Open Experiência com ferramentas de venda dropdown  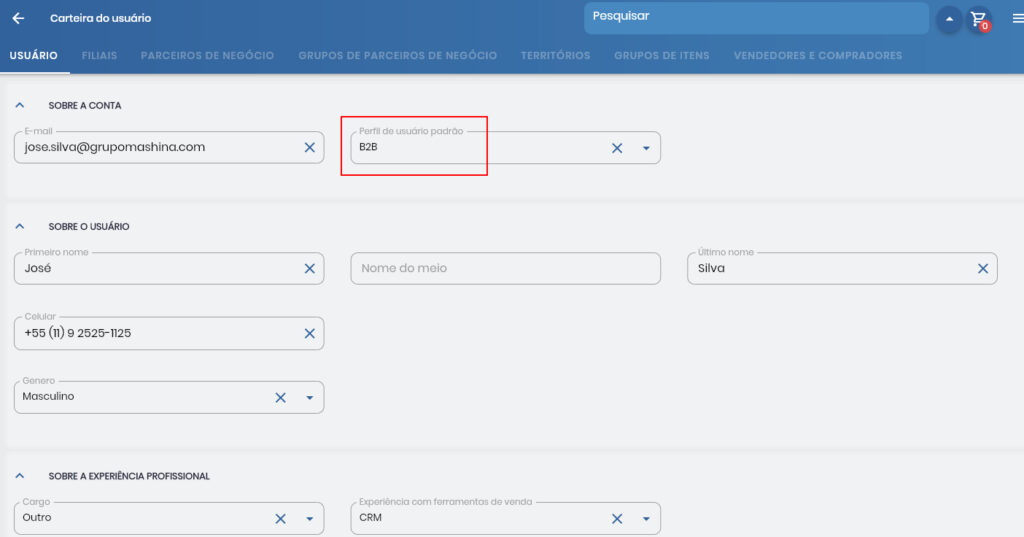pyautogui.click(x=646, y=518)
